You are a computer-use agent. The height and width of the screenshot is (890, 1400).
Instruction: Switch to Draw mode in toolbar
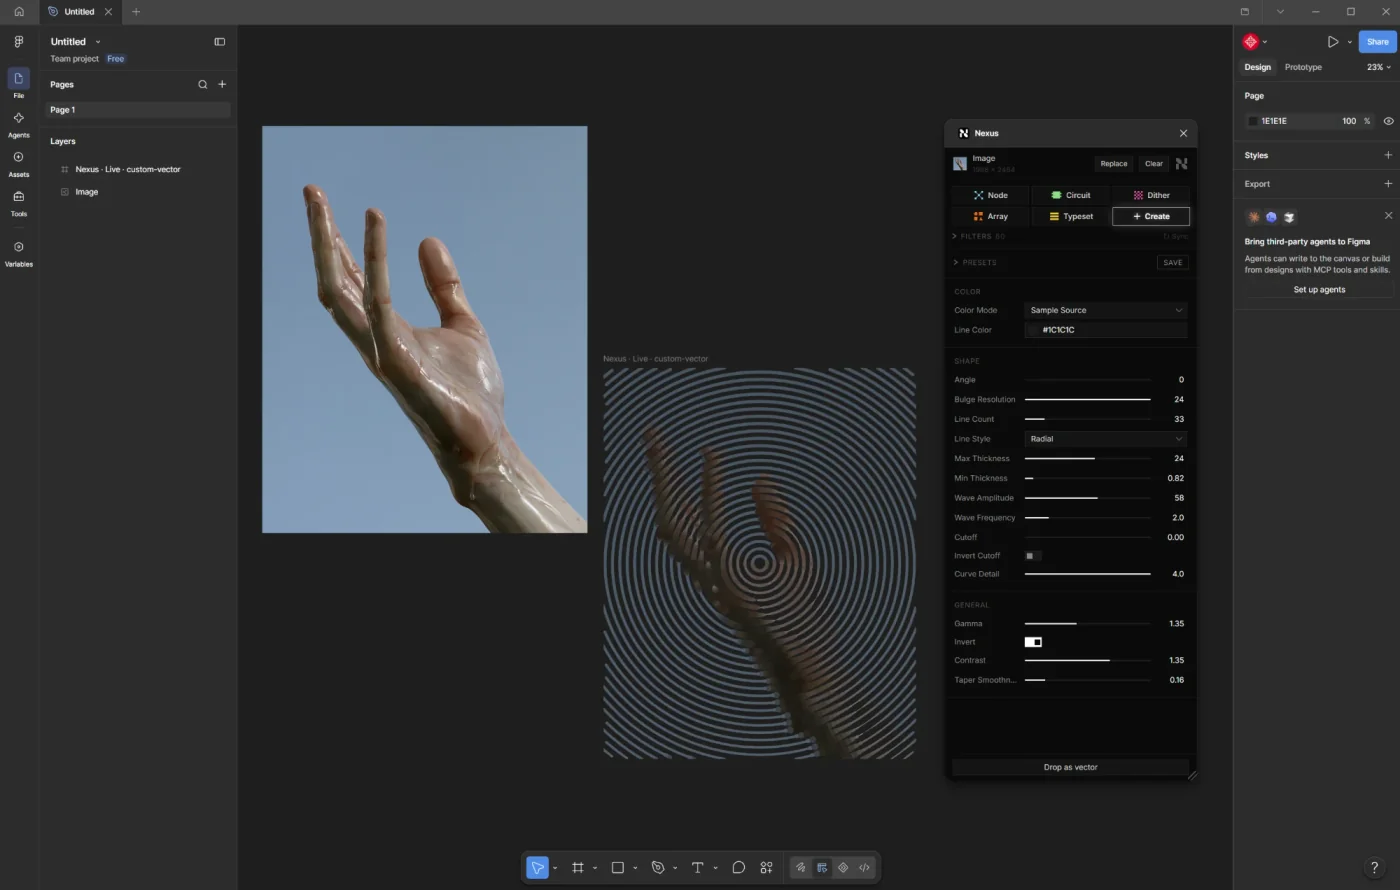pos(800,867)
